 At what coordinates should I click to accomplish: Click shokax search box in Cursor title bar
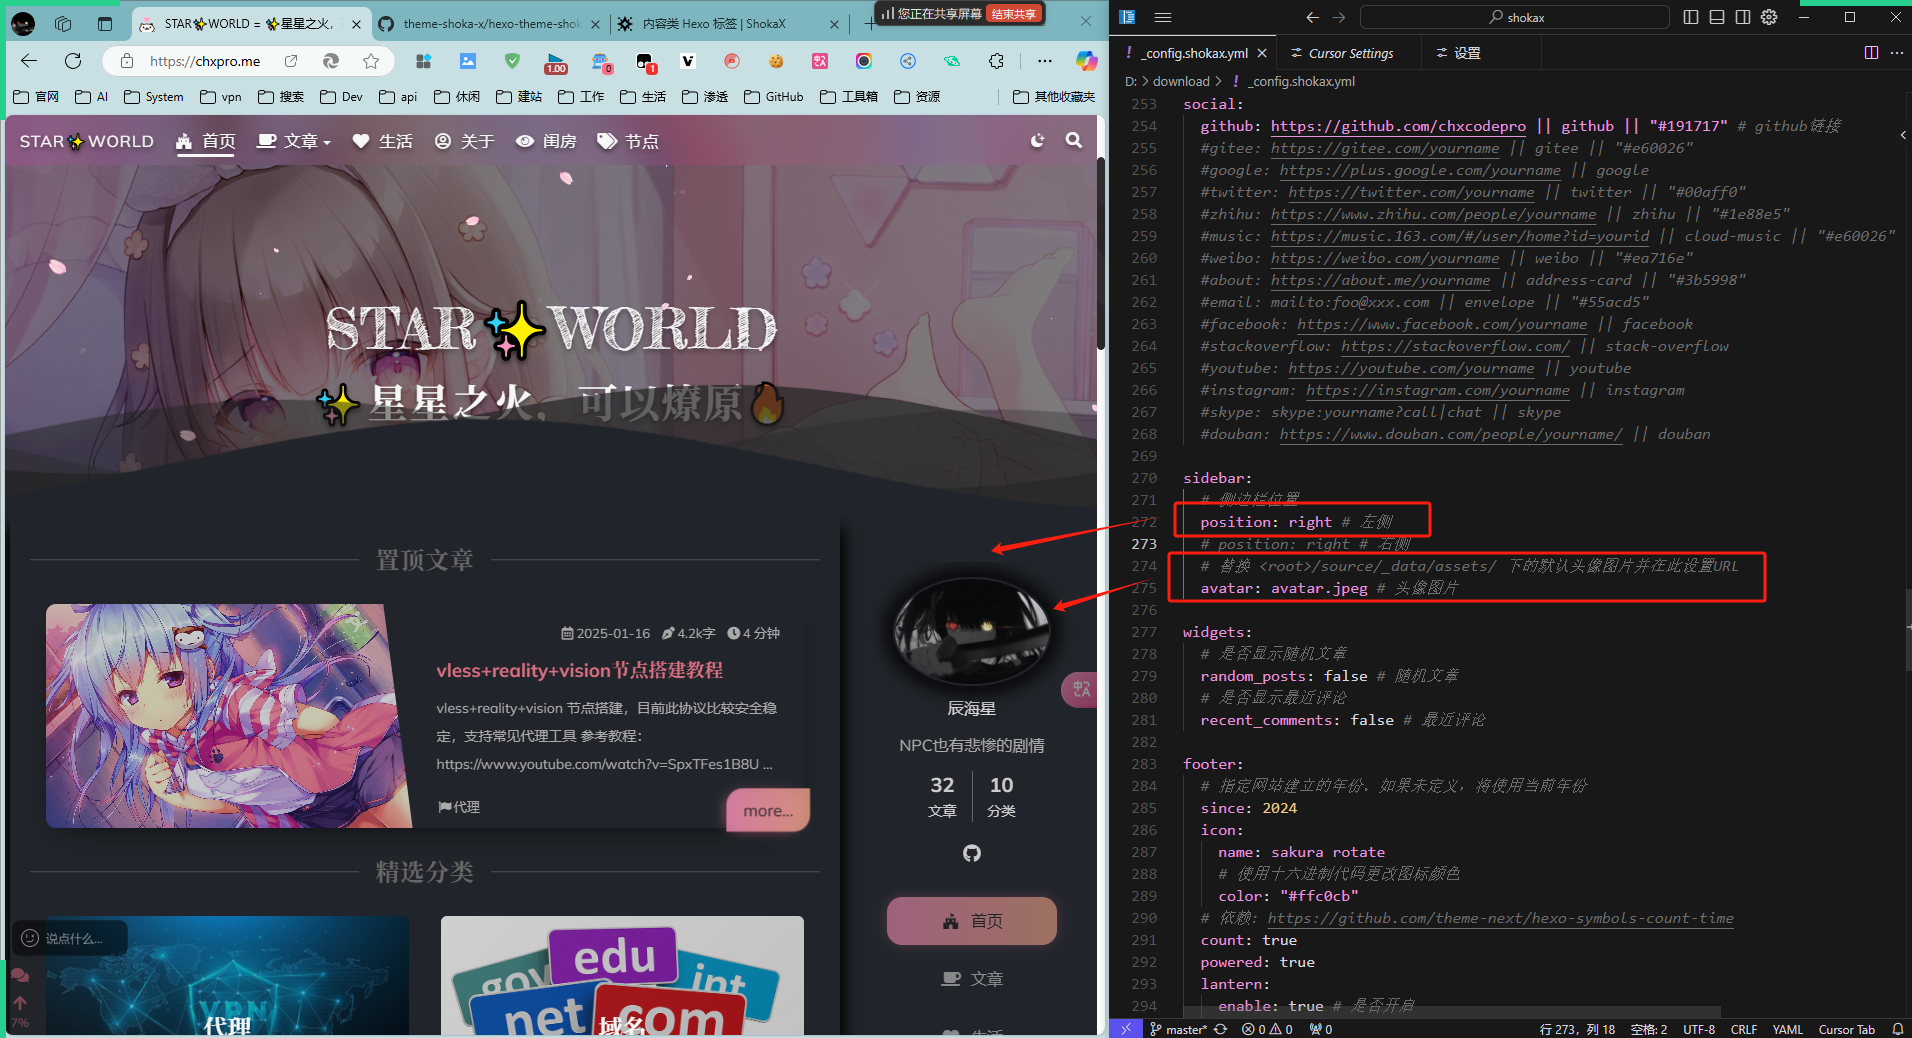tap(1515, 17)
